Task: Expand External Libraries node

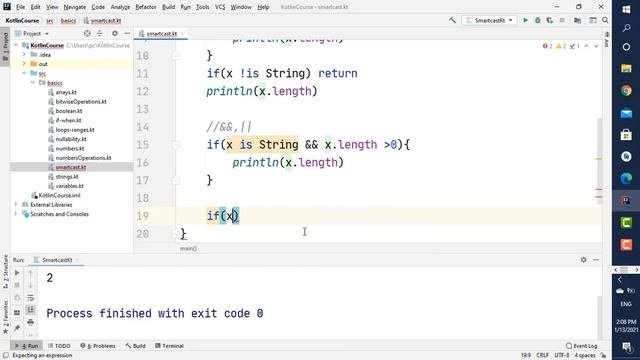Action: click(x=16, y=204)
